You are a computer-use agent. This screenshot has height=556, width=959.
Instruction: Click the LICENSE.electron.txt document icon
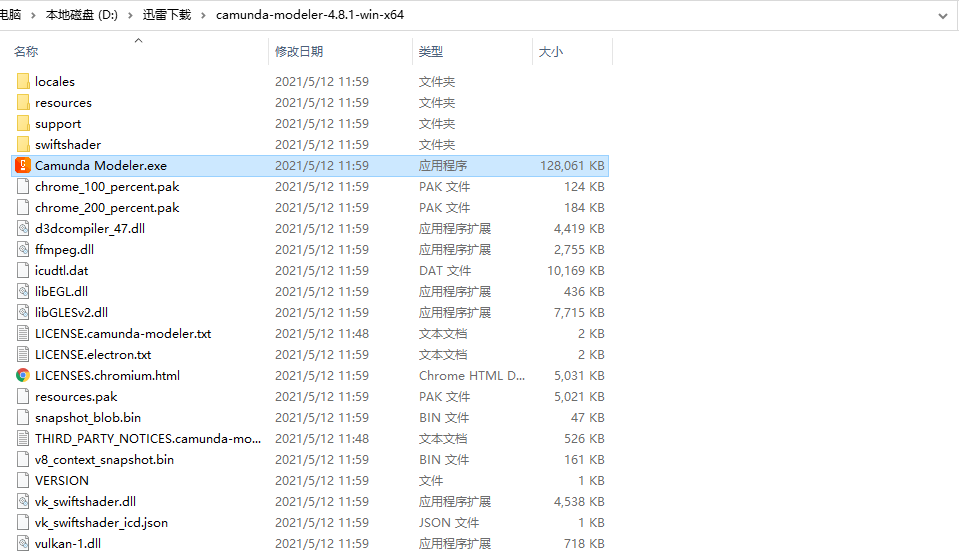(x=23, y=354)
